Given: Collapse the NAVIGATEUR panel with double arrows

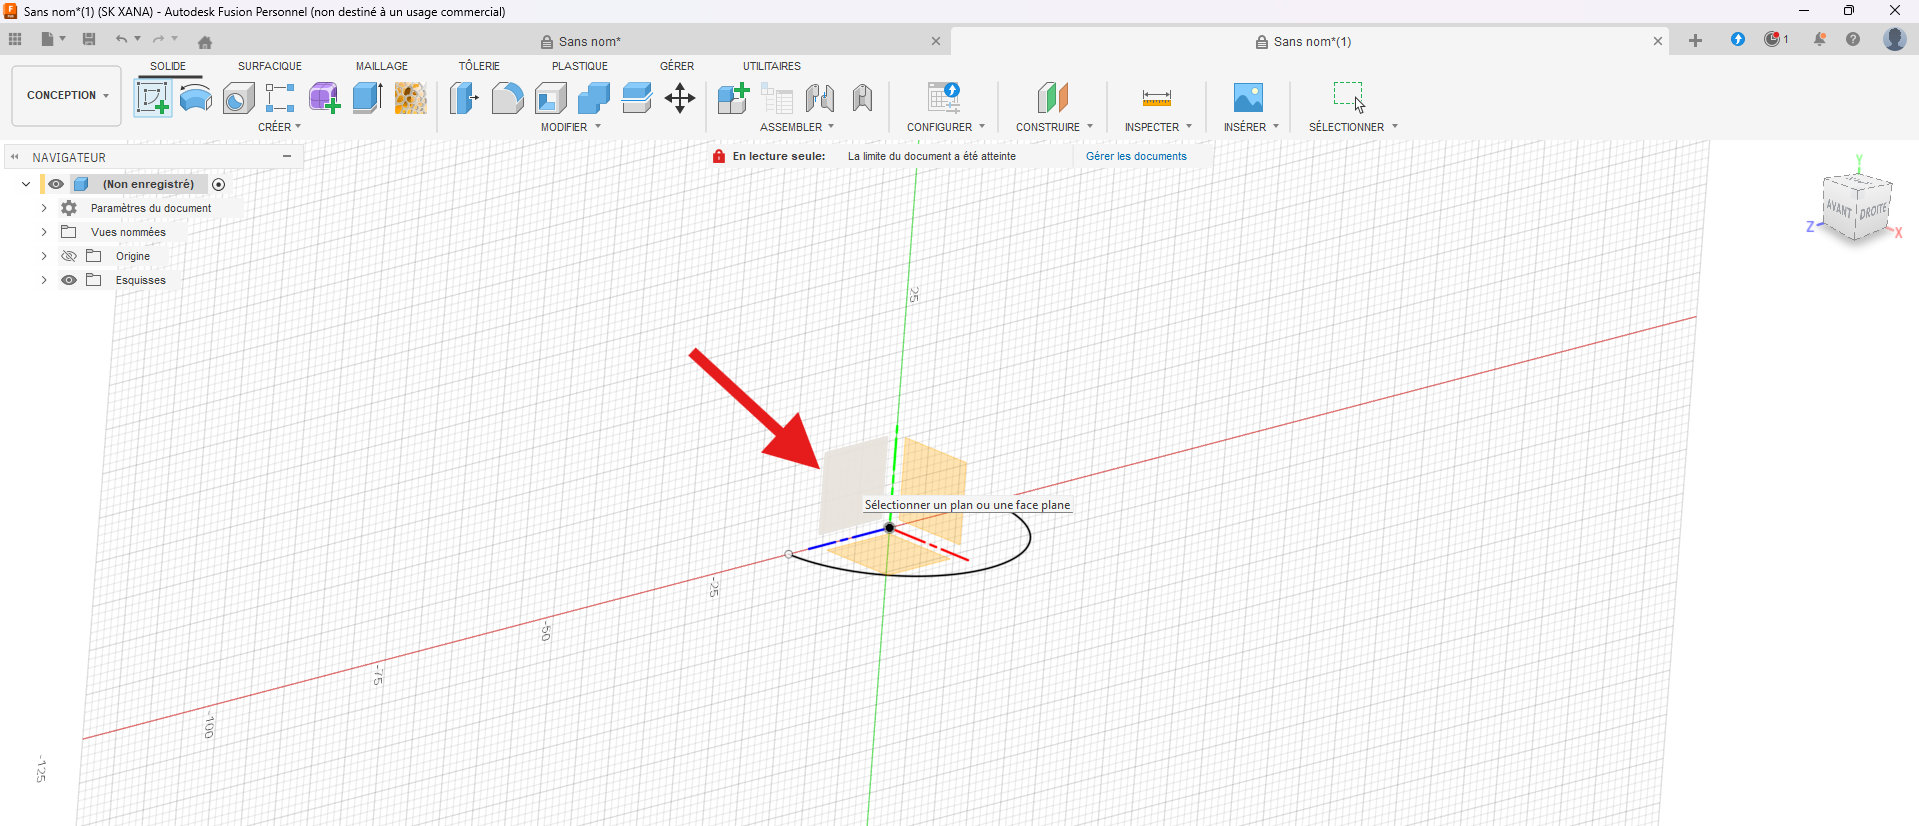Looking at the screenshot, I should click(x=15, y=157).
